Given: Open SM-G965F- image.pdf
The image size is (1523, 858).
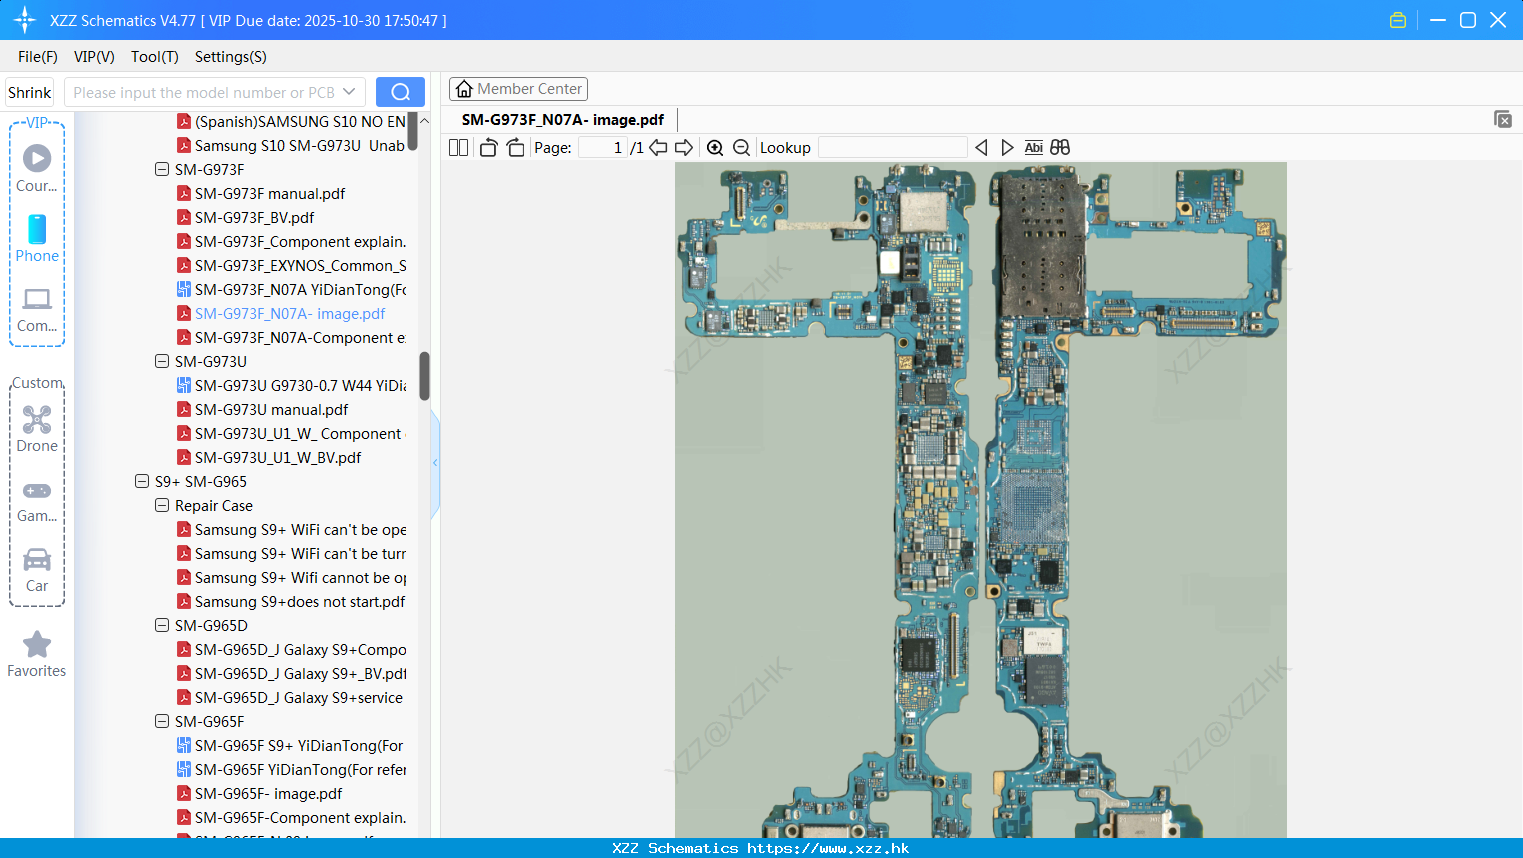Looking at the screenshot, I should (x=268, y=793).
